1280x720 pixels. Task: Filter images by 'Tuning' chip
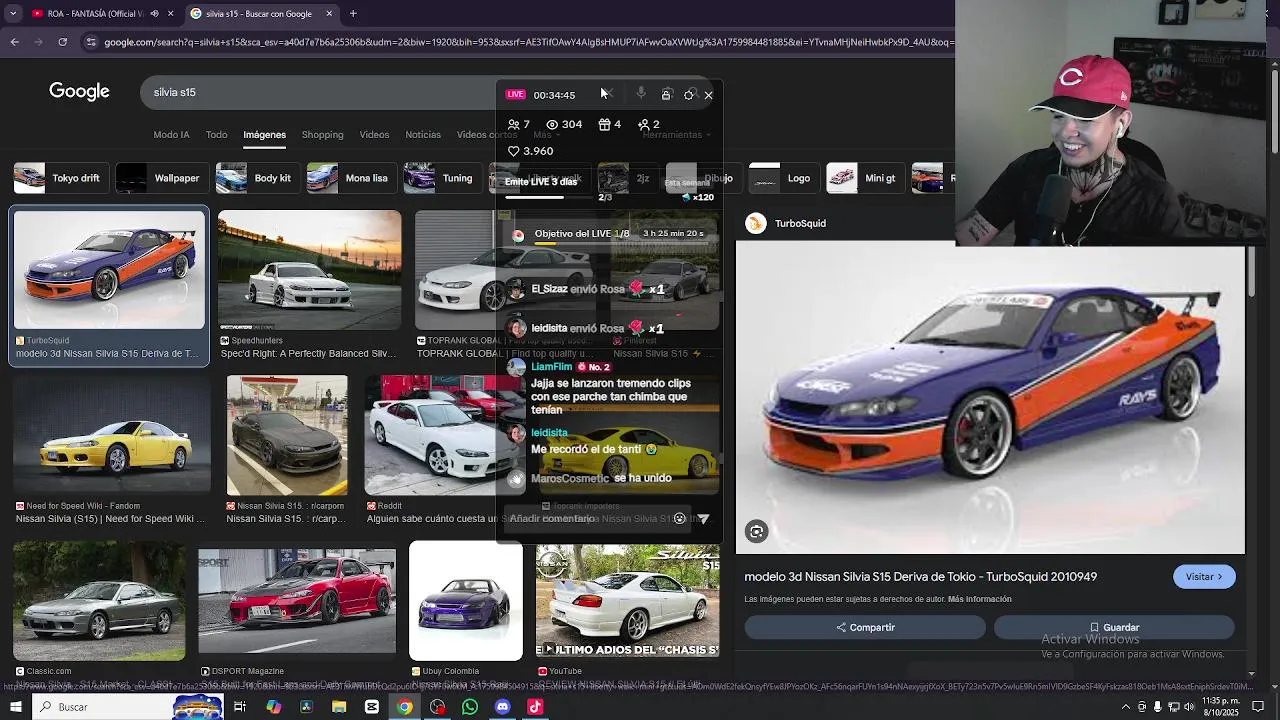click(440, 178)
